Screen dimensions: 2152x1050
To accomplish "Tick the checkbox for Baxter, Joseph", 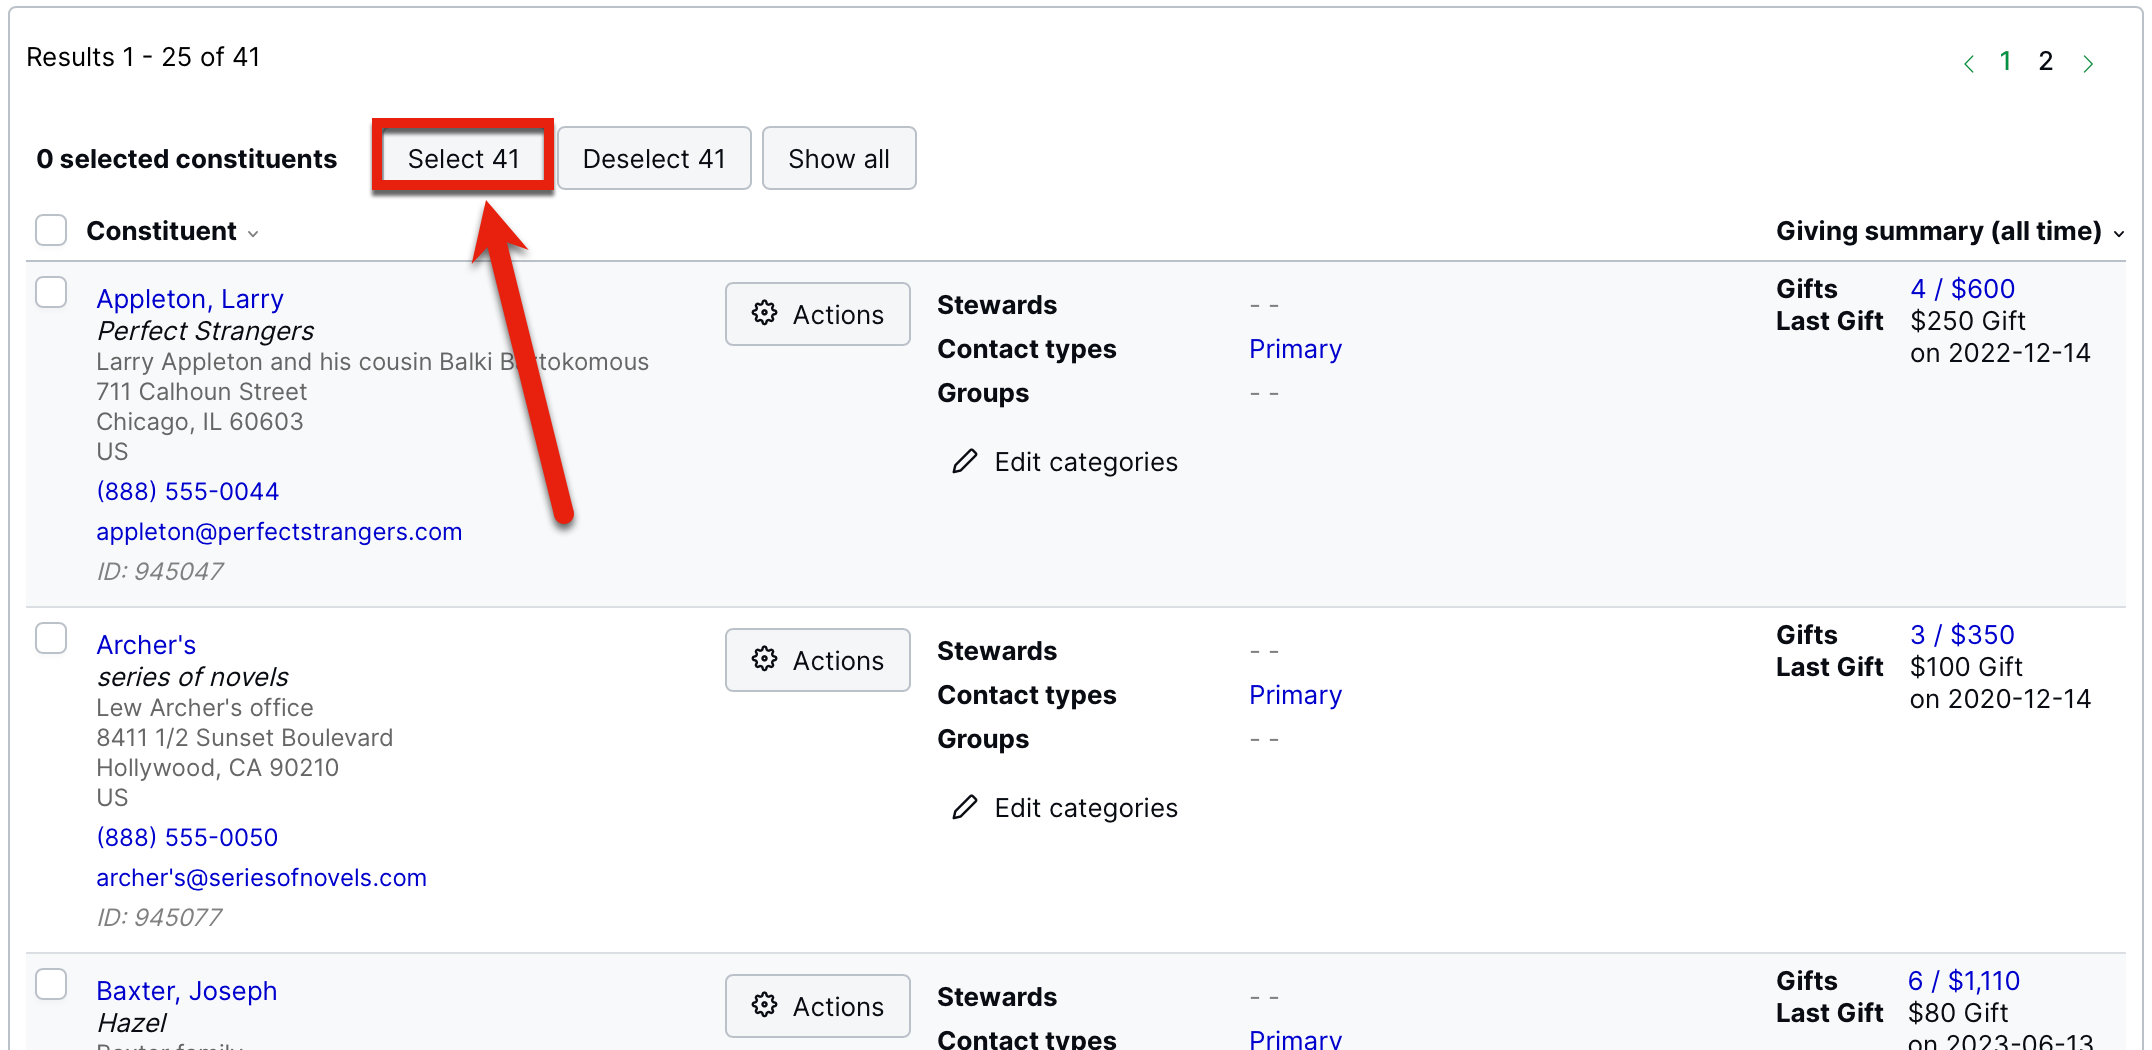I will pyautogui.click(x=51, y=984).
